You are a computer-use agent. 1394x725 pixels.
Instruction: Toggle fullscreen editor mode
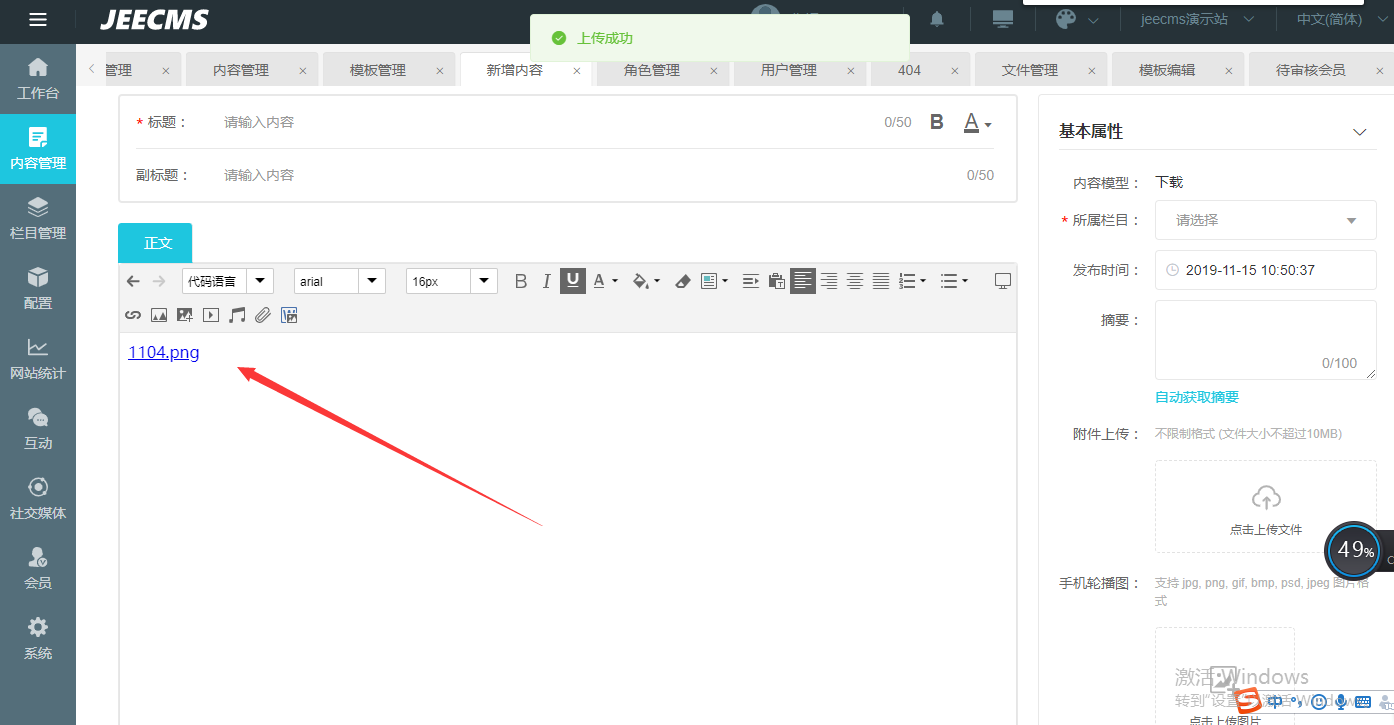pyautogui.click(x=1003, y=281)
